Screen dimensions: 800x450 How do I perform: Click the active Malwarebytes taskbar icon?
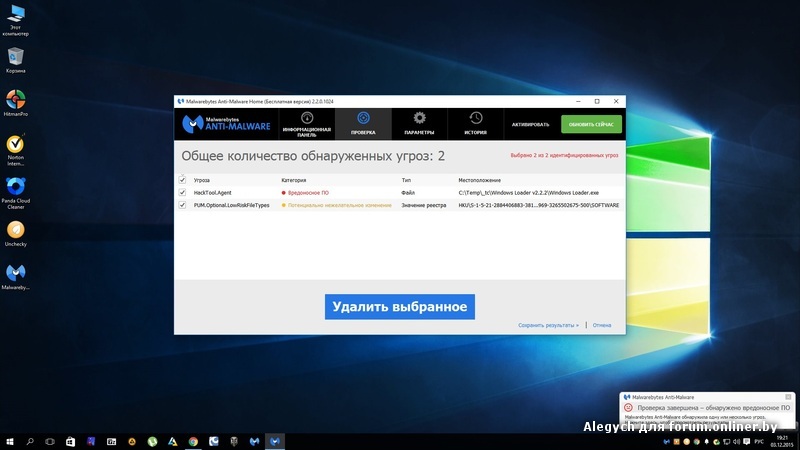(x=274, y=442)
